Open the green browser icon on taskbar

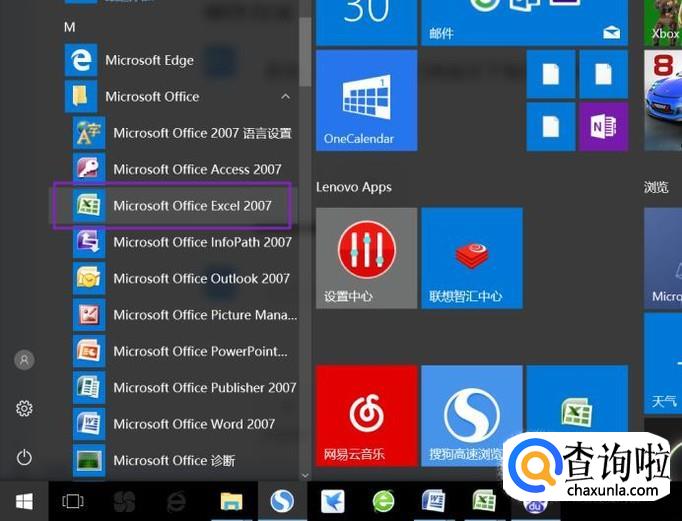[383, 501]
